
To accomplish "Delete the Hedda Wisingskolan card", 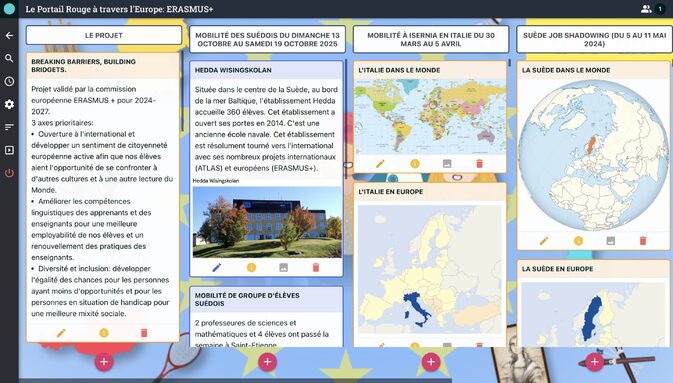I will pos(316,267).
